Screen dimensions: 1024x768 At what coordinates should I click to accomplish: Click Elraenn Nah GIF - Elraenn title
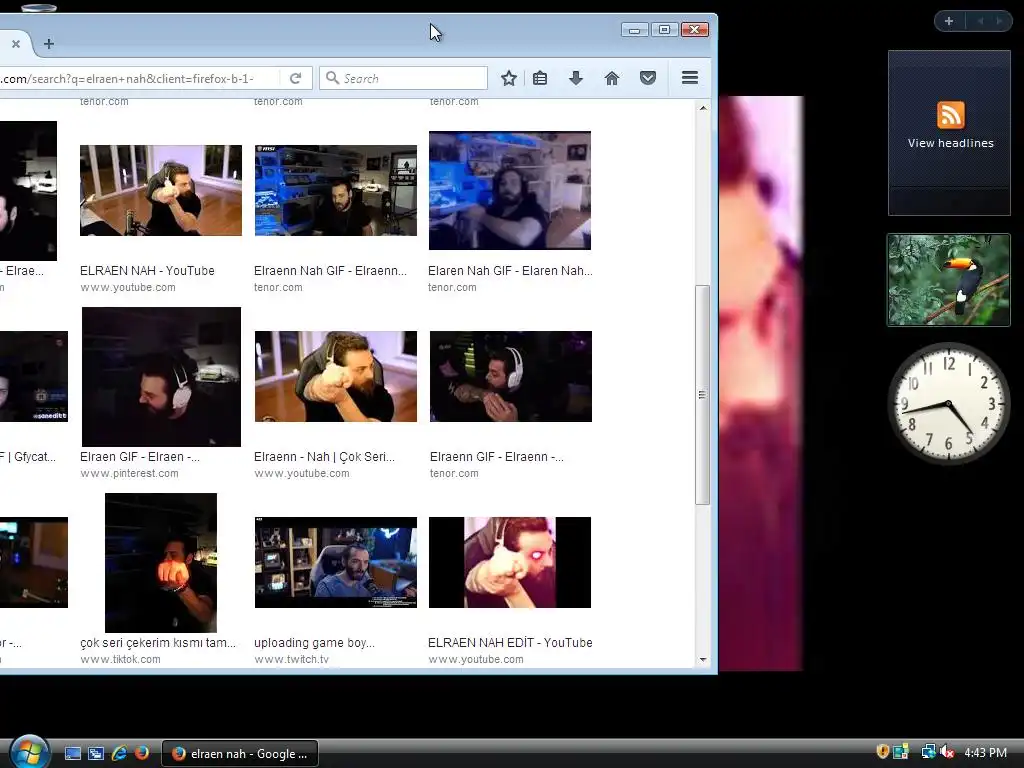330,270
